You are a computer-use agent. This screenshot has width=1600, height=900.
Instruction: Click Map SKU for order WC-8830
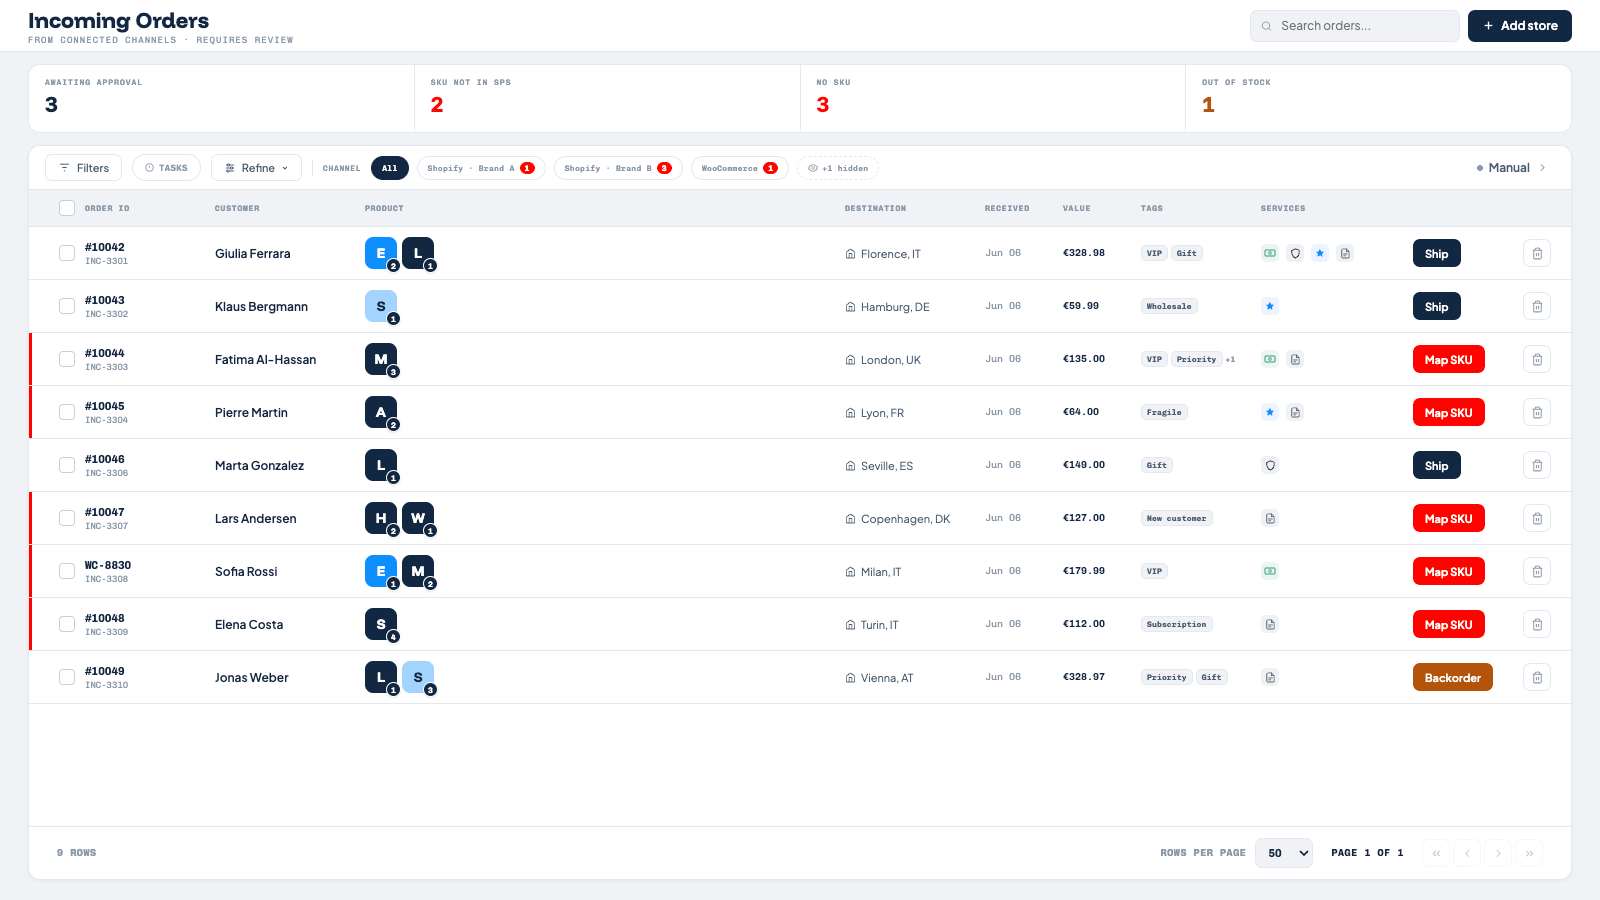(1448, 571)
